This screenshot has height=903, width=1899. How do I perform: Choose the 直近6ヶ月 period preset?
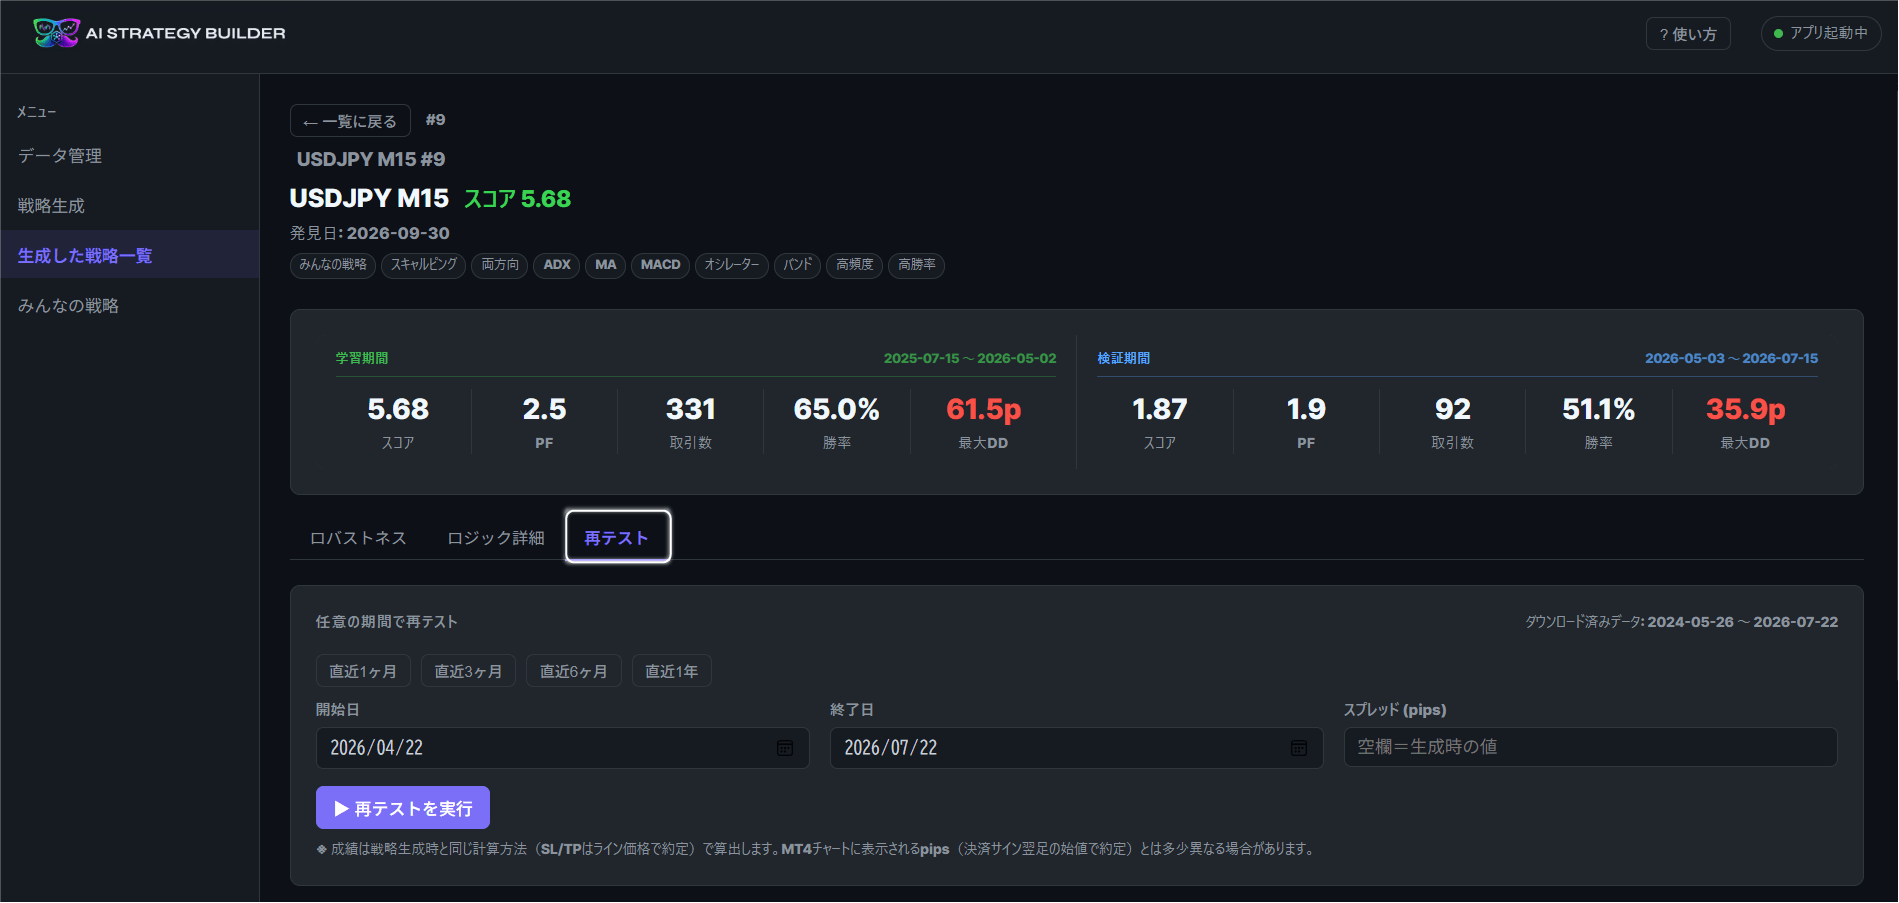click(x=574, y=671)
